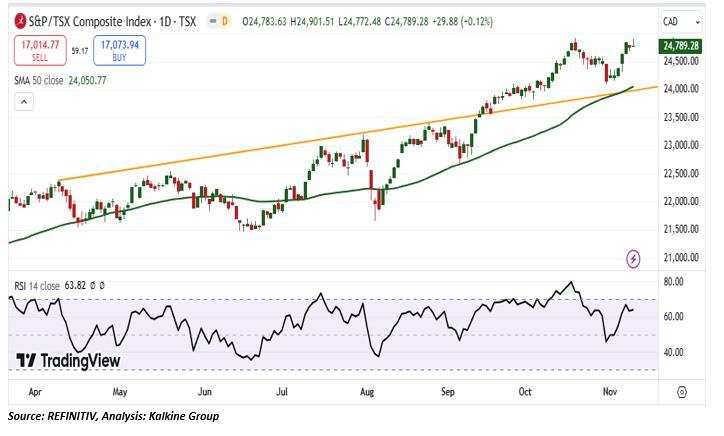Click the BUY 17,073.94 button
This screenshot has height=436, width=724.
[x=120, y=50]
